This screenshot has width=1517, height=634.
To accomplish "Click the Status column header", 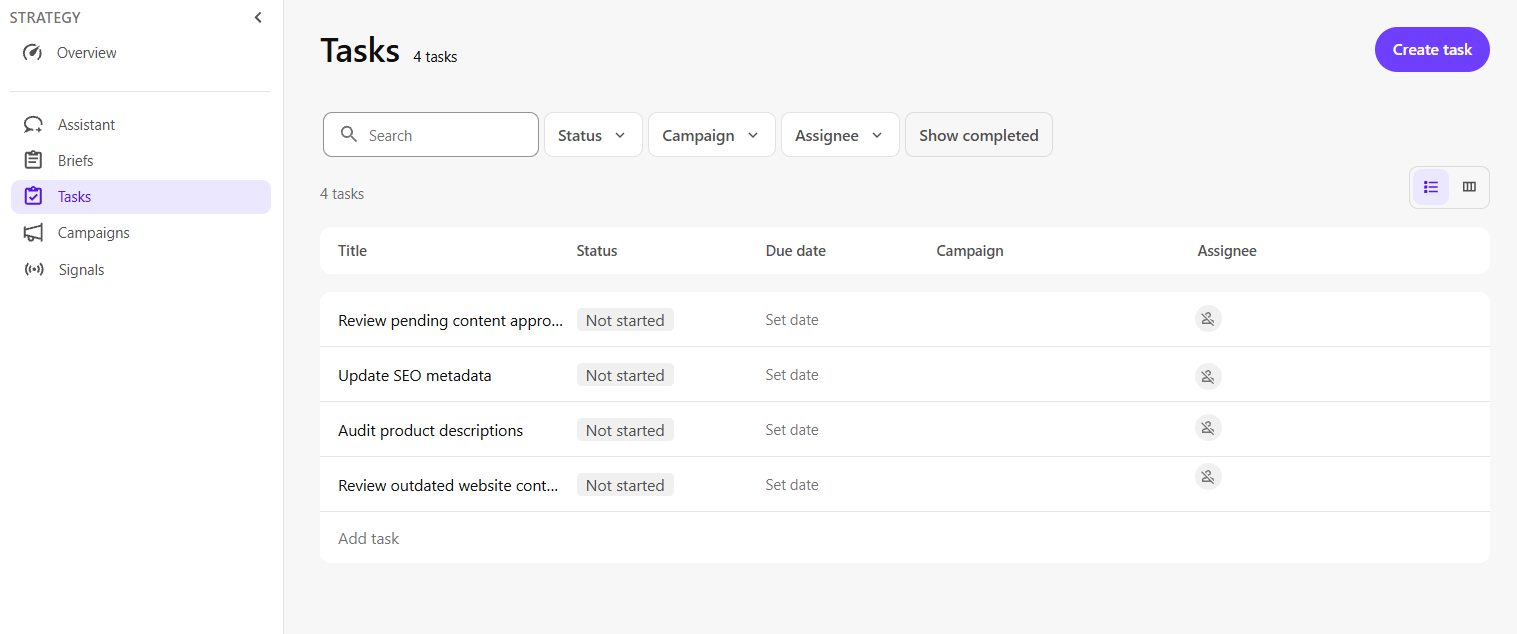I will [597, 251].
